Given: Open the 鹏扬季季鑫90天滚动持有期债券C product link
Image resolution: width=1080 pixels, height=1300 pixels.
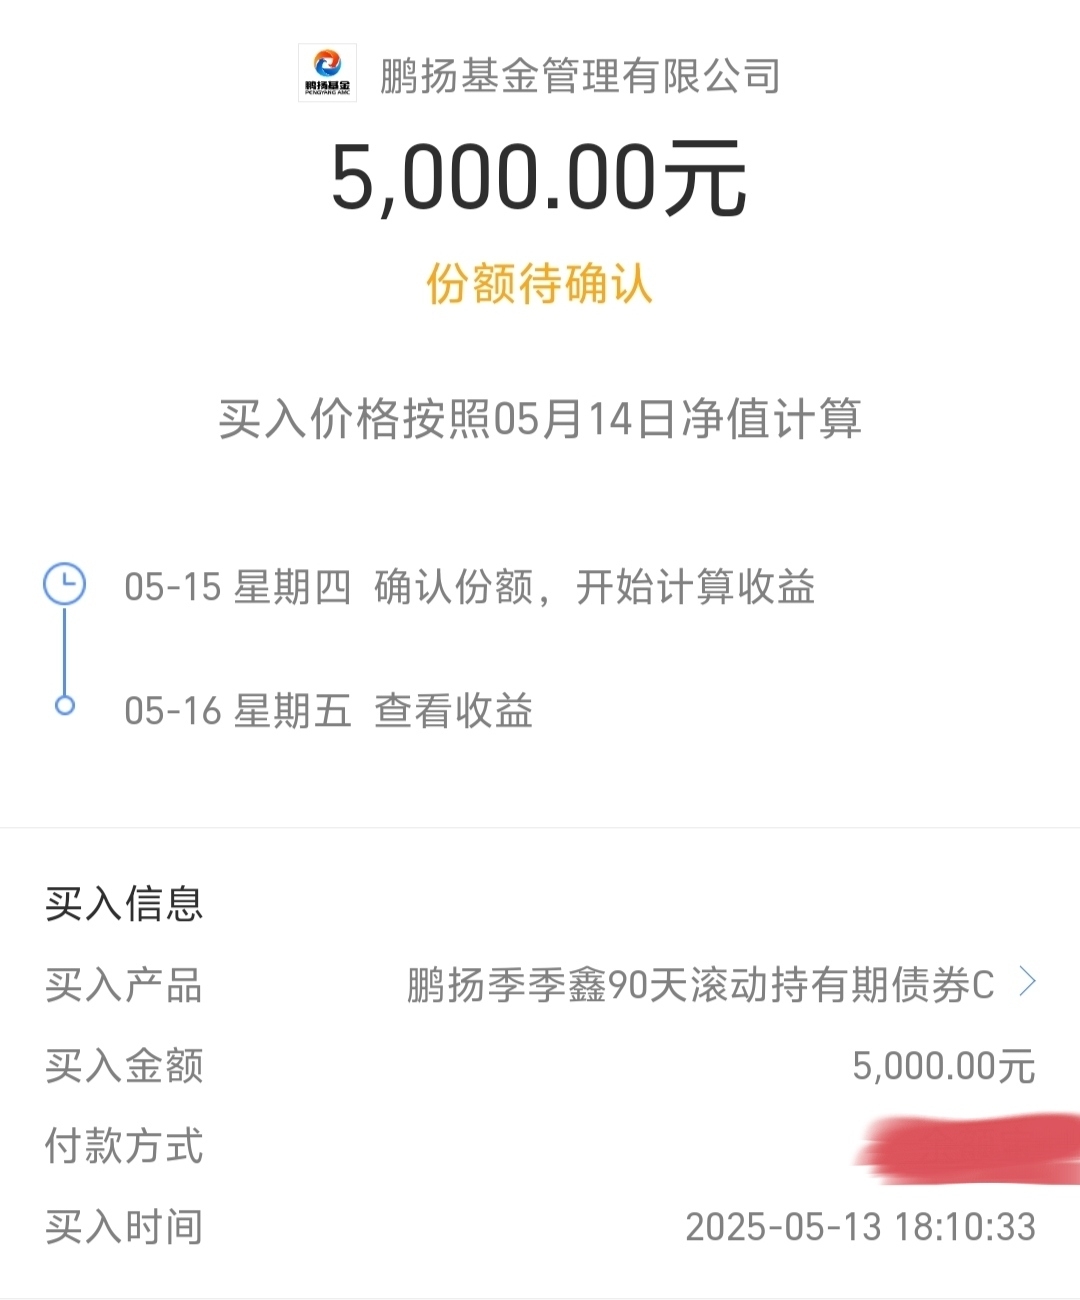Looking at the screenshot, I should pos(700,985).
